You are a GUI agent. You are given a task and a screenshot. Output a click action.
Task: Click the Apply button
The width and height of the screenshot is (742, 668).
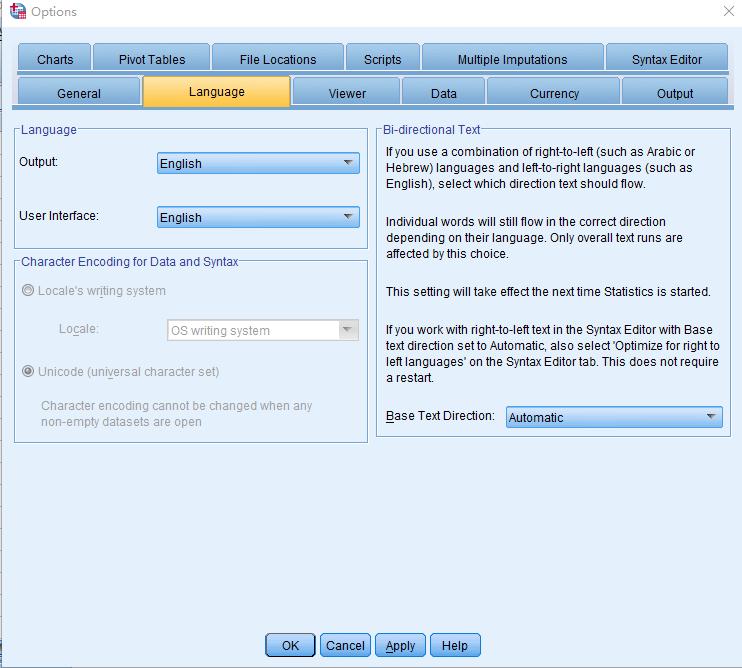click(400, 645)
